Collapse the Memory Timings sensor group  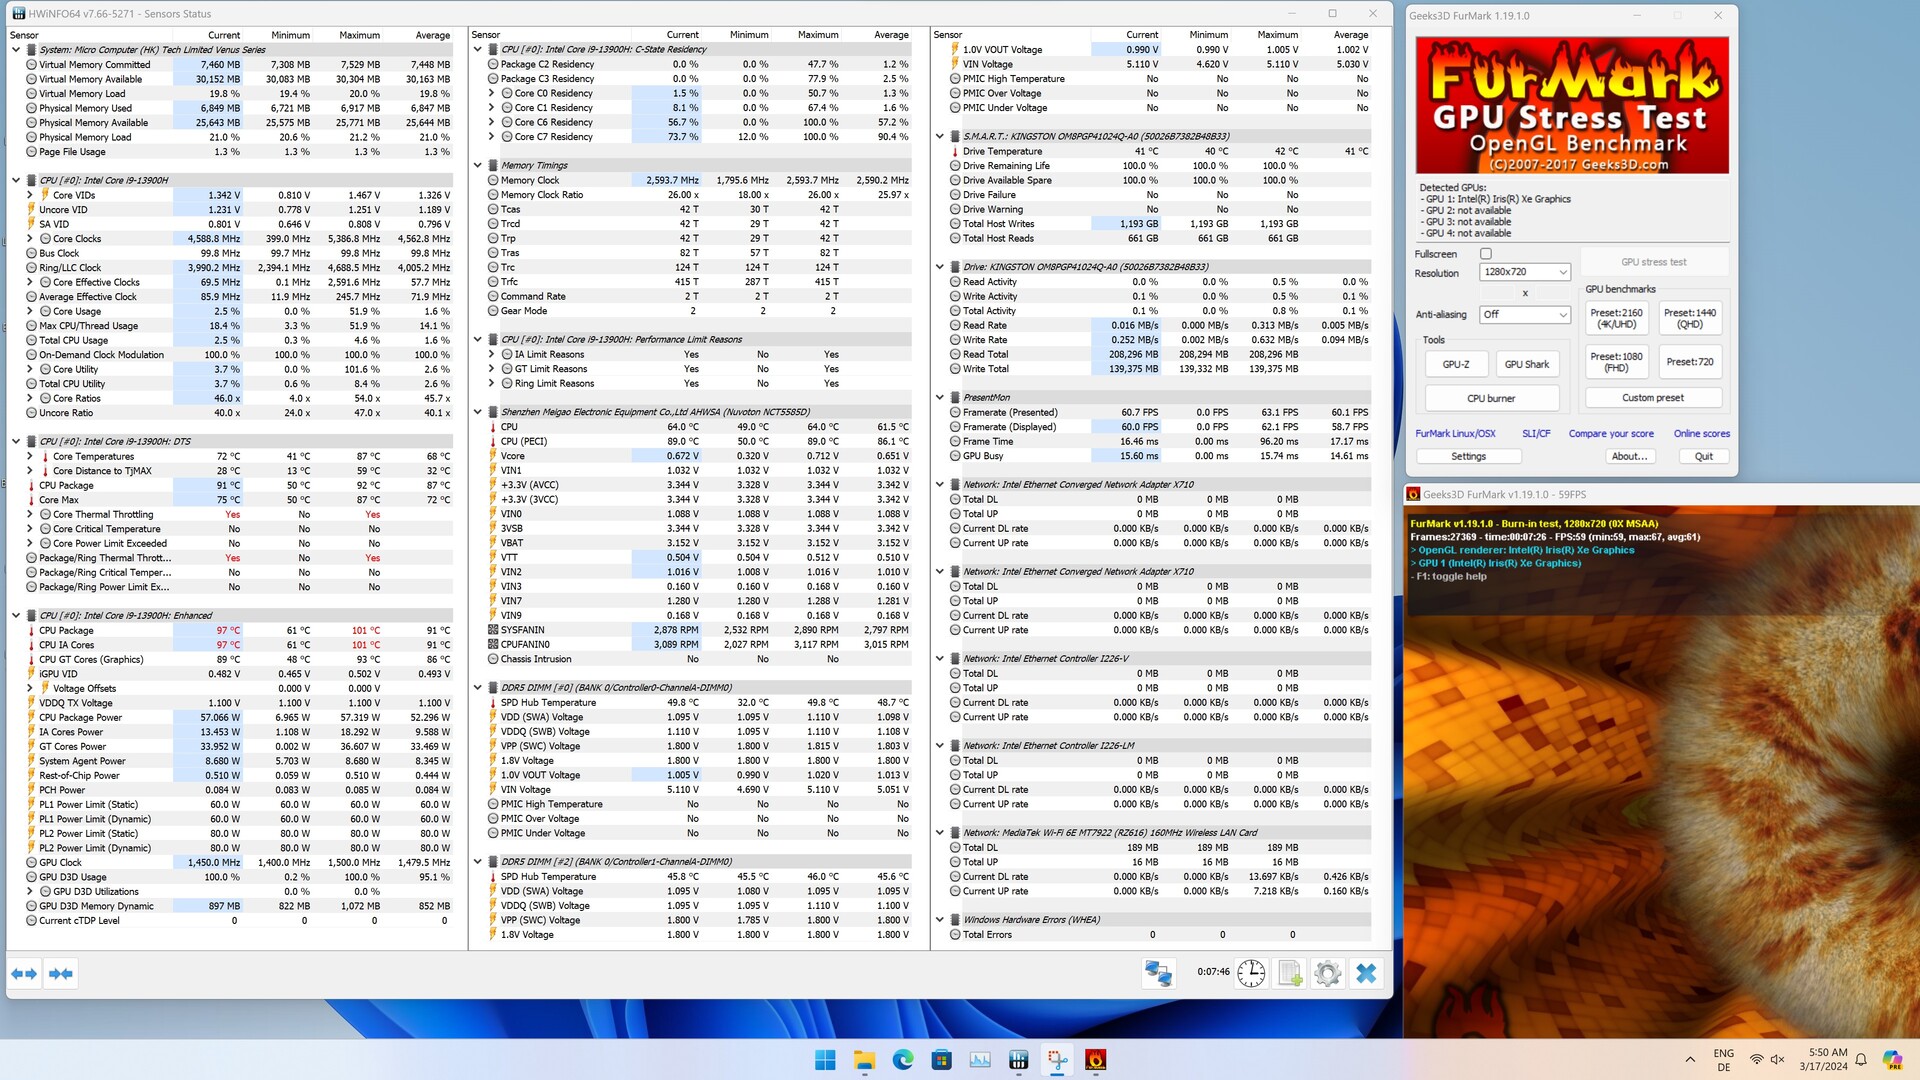pos(478,166)
